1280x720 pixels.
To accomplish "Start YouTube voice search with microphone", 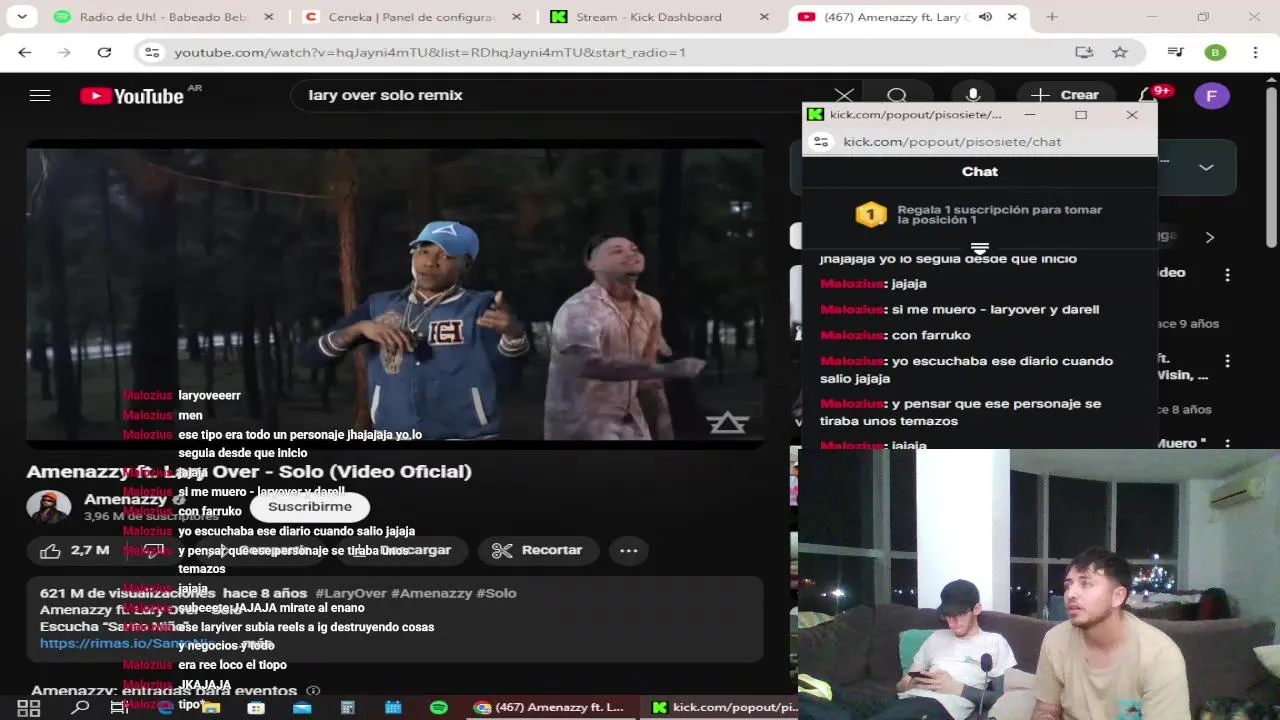I will 972,95.
